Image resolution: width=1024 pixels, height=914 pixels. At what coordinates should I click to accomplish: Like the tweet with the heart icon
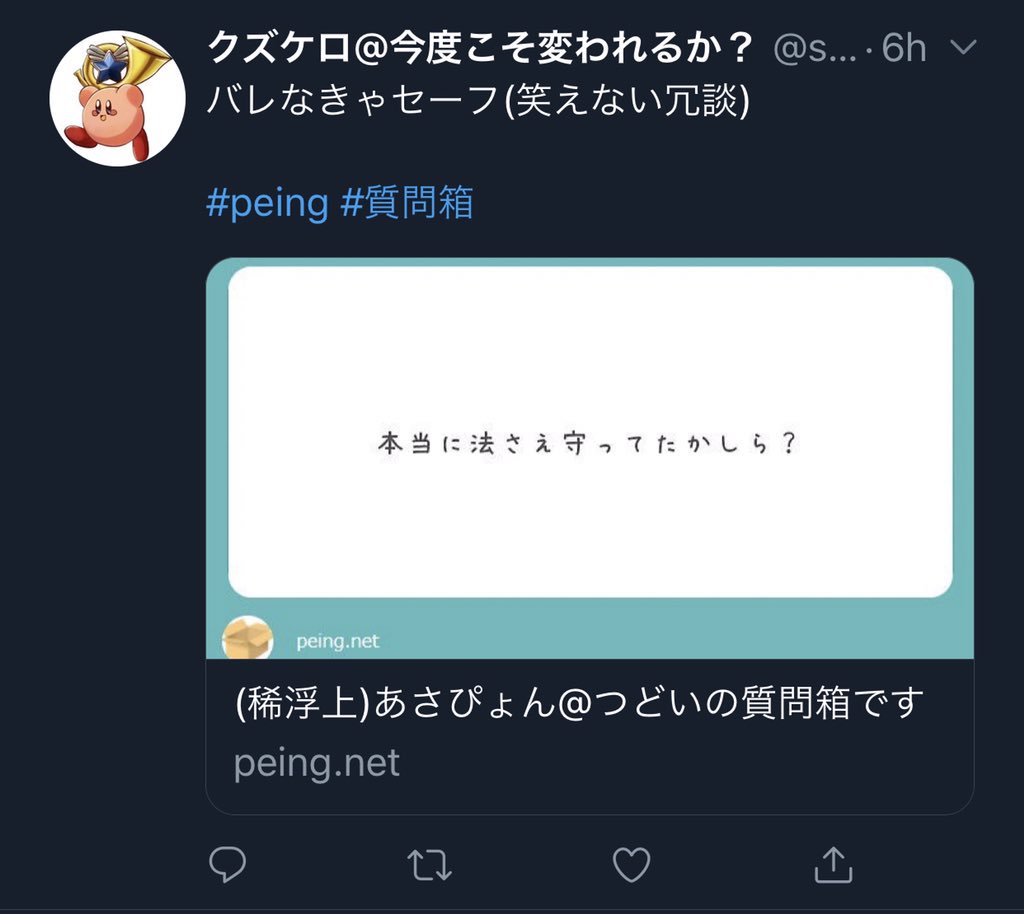pos(632,864)
